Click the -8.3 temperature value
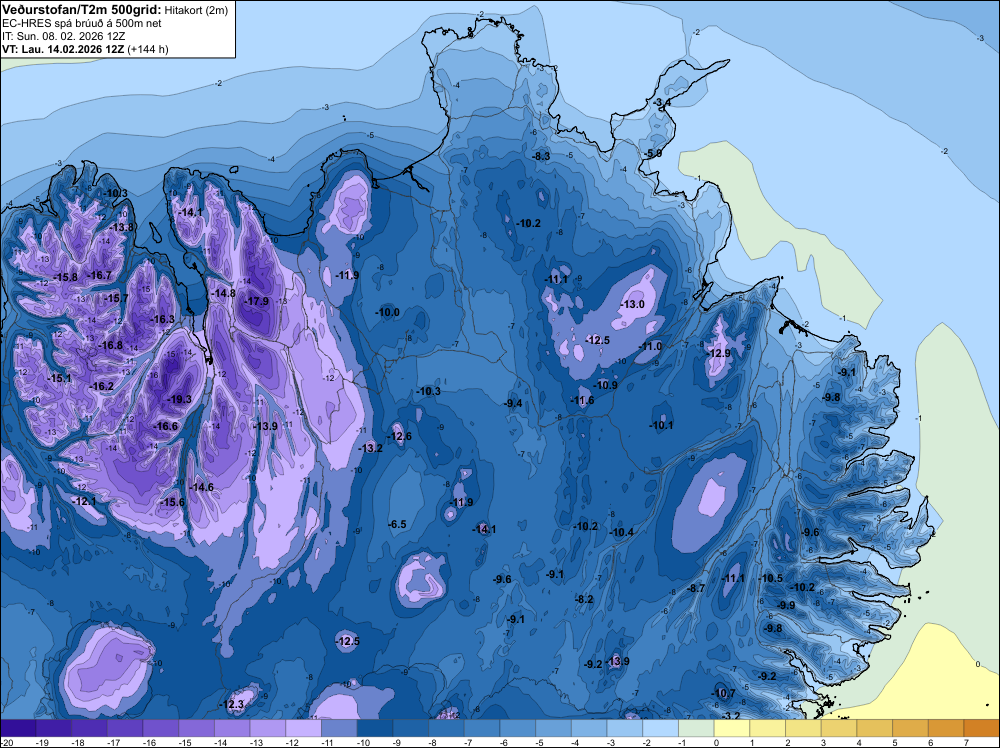Screen dimensions: 1000x748 (x=541, y=156)
